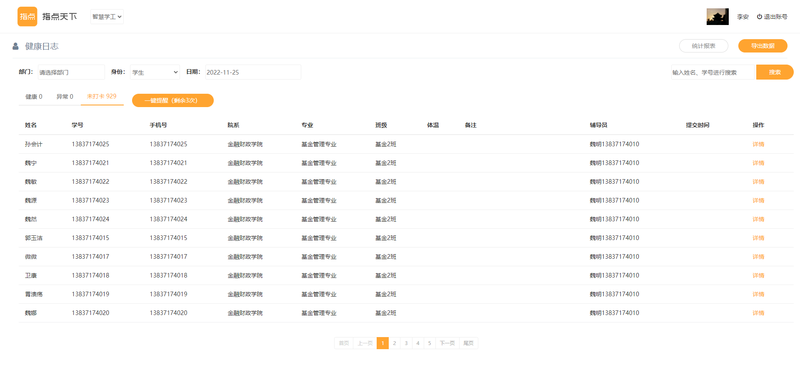Image resolution: width=800 pixels, height=390 pixels.
Task: Open the user avatar thumbnail
Action: point(717,16)
